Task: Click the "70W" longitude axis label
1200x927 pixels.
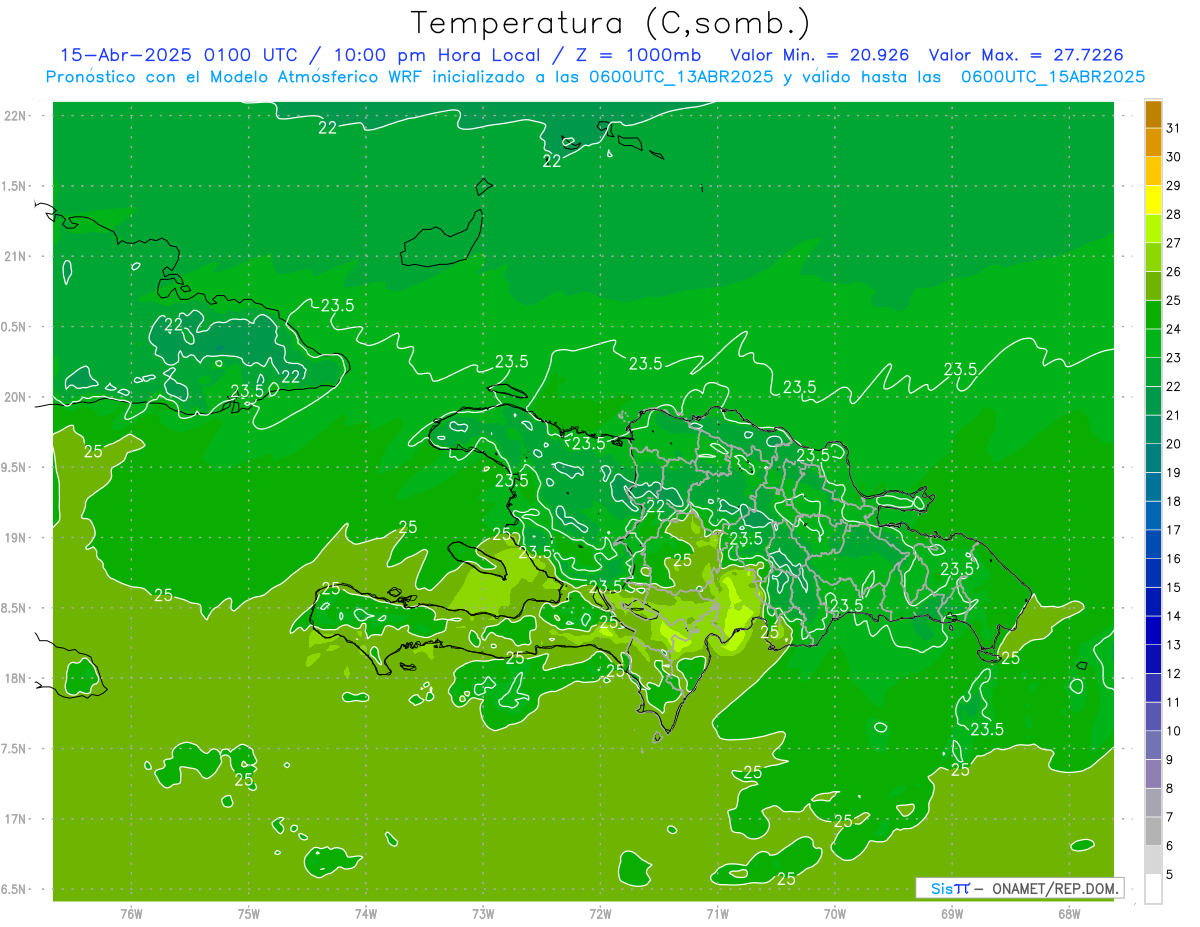Action: pyautogui.click(x=835, y=913)
